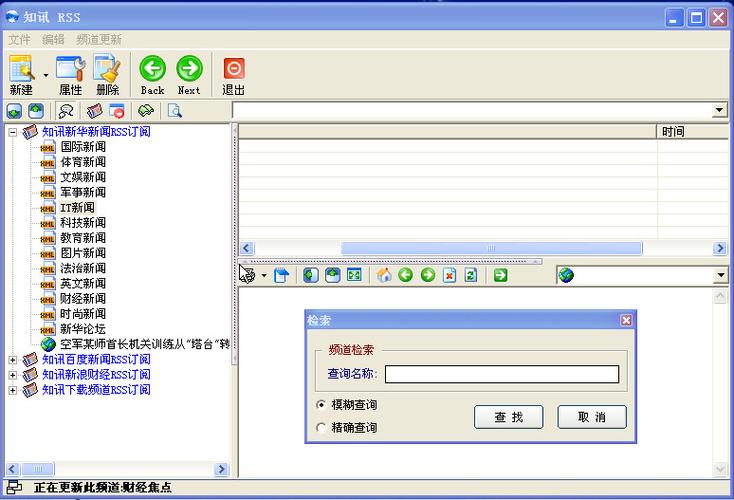
Task: Click the small green forward arrow in browser toolbar
Action: [428, 275]
